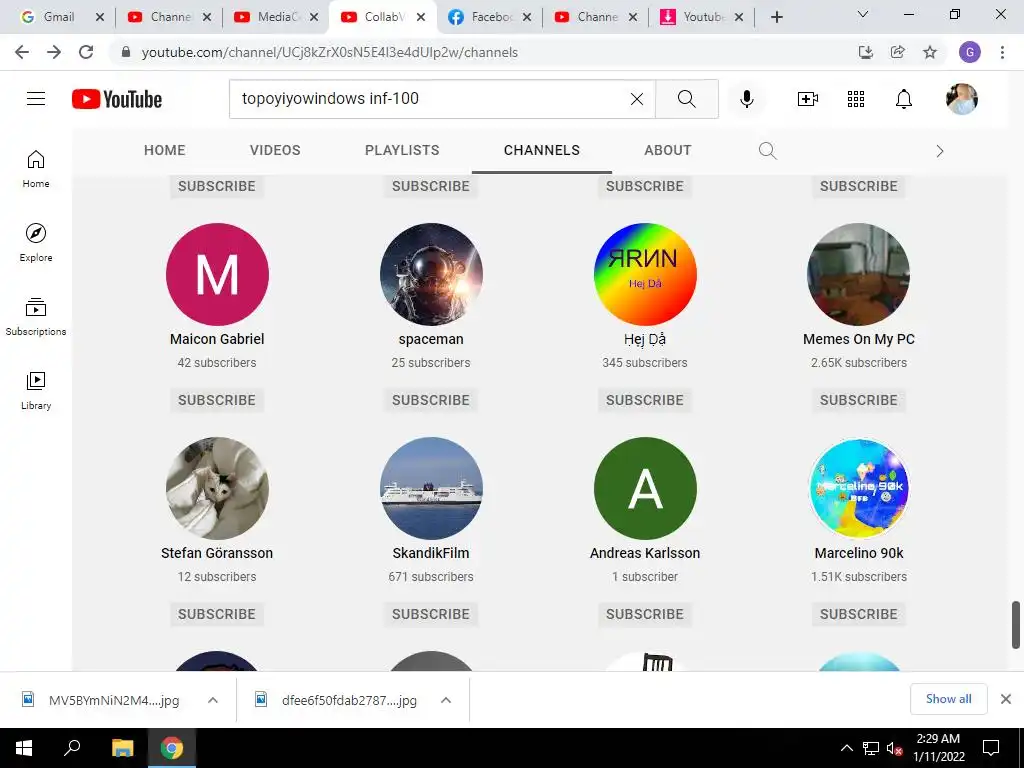Show more channel tabs with right chevron
Image resolution: width=1024 pixels, height=768 pixels.
click(940, 151)
